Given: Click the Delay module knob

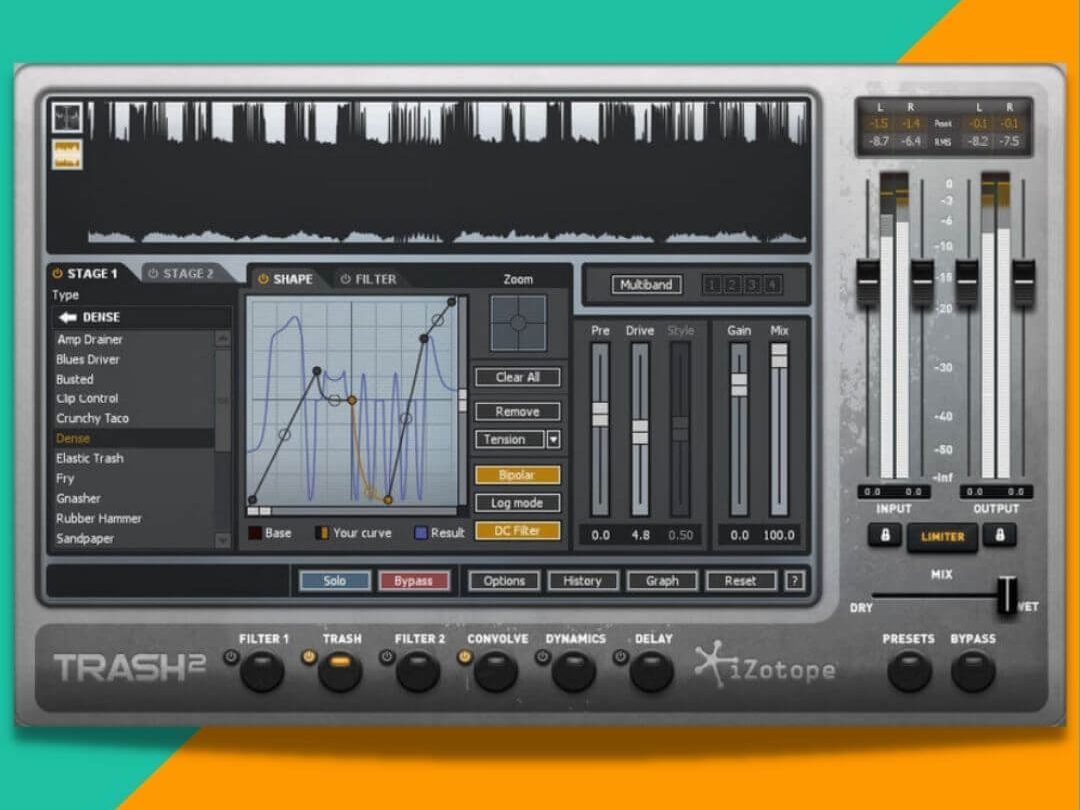Looking at the screenshot, I should (652, 670).
